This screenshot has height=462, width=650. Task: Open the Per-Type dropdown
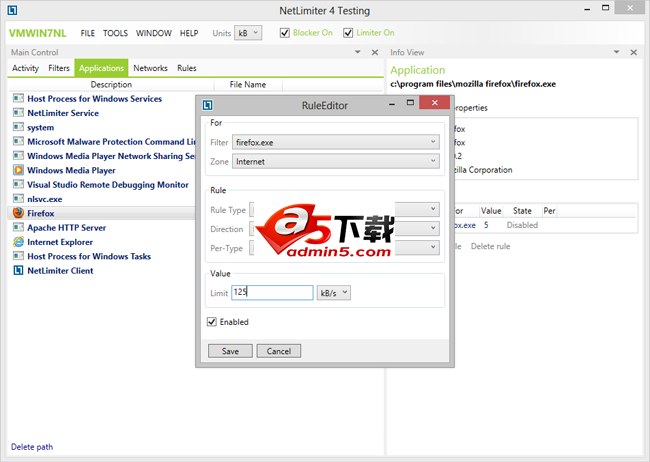[x=344, y=248]
